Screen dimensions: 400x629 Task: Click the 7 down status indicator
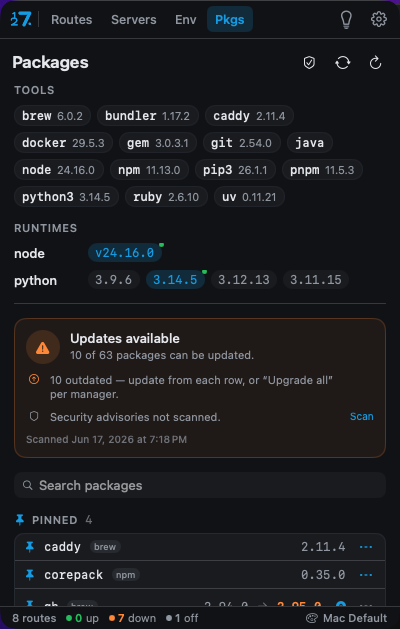132,618
